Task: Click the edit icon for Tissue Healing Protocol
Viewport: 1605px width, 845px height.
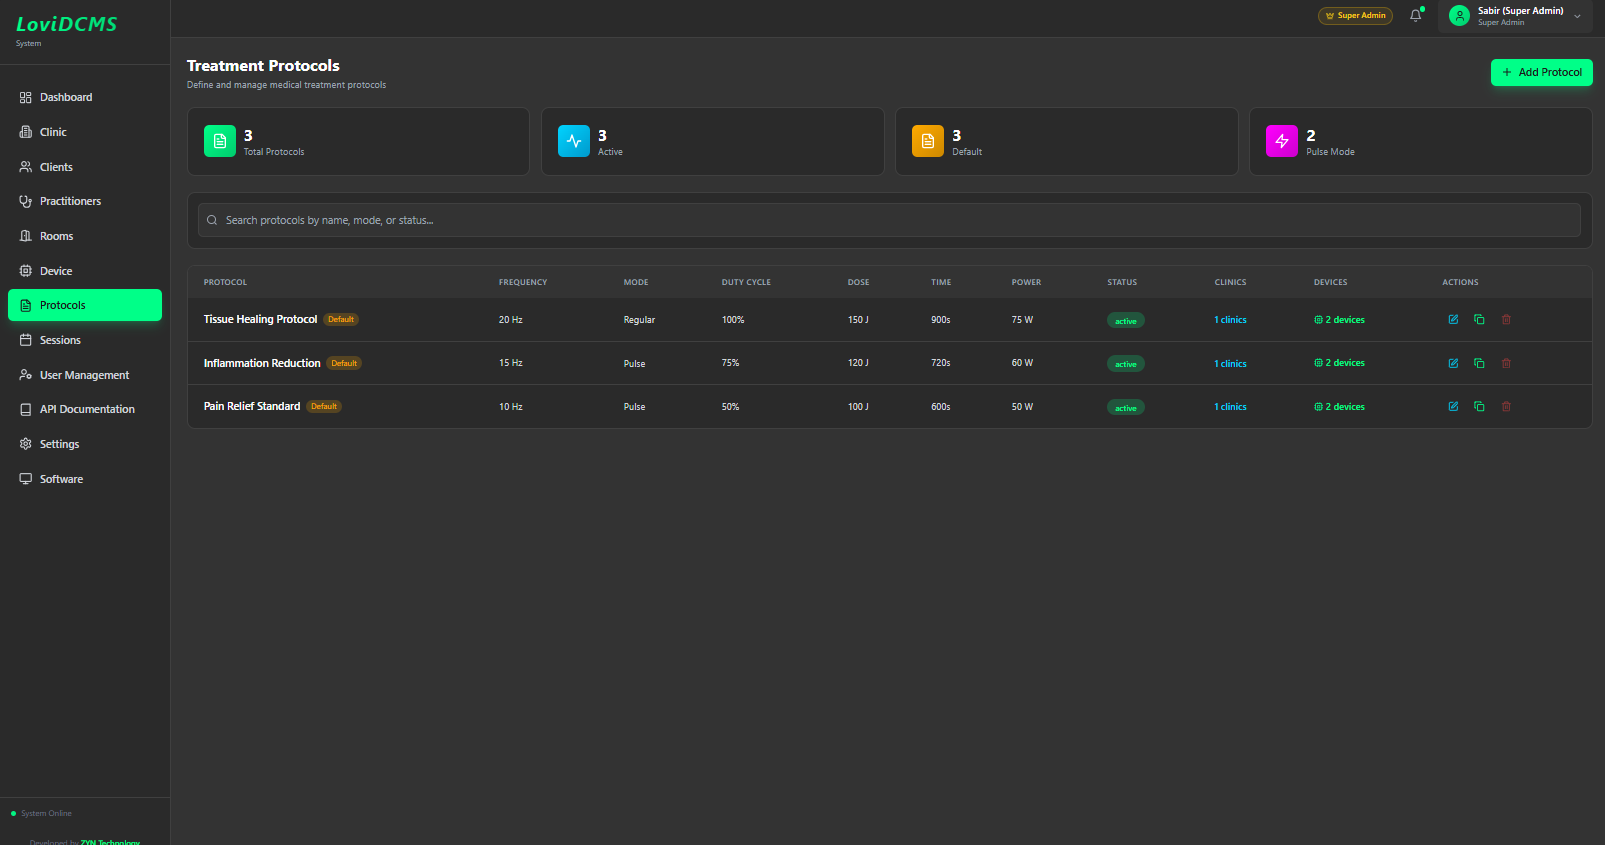Action: click(1453, 320)
